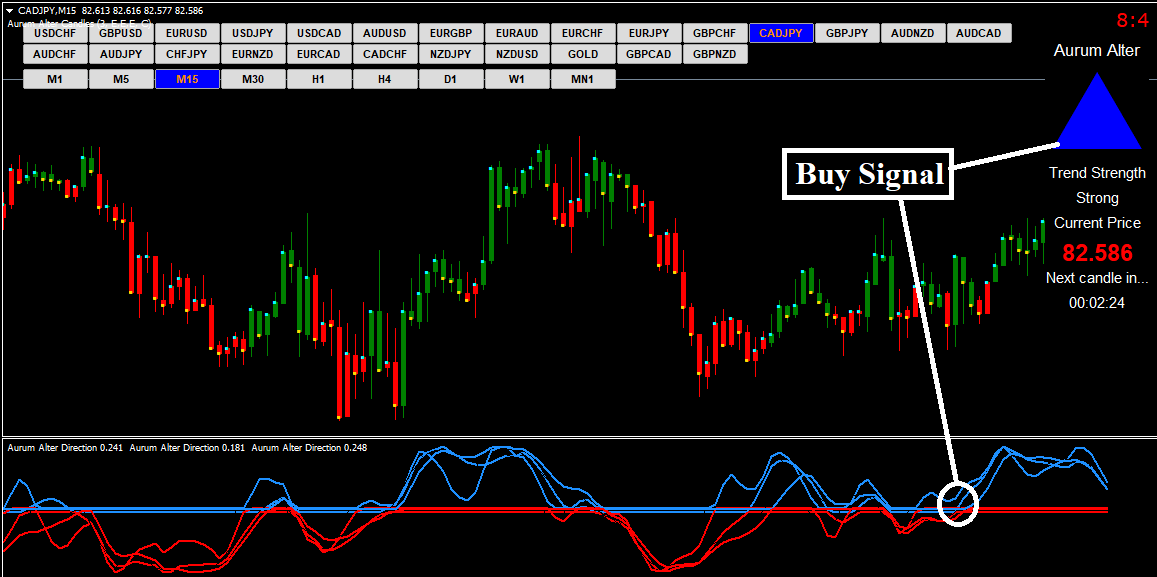This screenshot has width=1157, height=577.
Task: Switch to the M1 timeframe
Action: pyautogui.click(x=55, y=79)
